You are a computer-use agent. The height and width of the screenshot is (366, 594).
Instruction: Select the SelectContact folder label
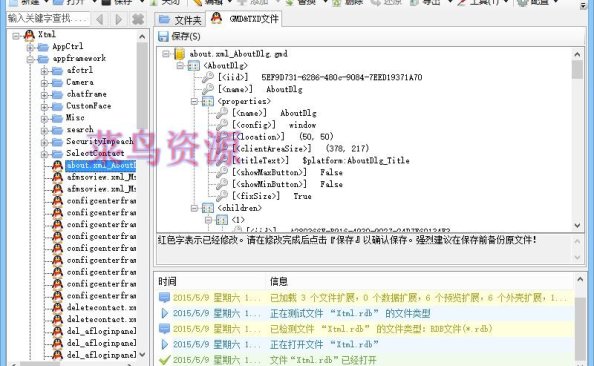(x=95, y=153)
